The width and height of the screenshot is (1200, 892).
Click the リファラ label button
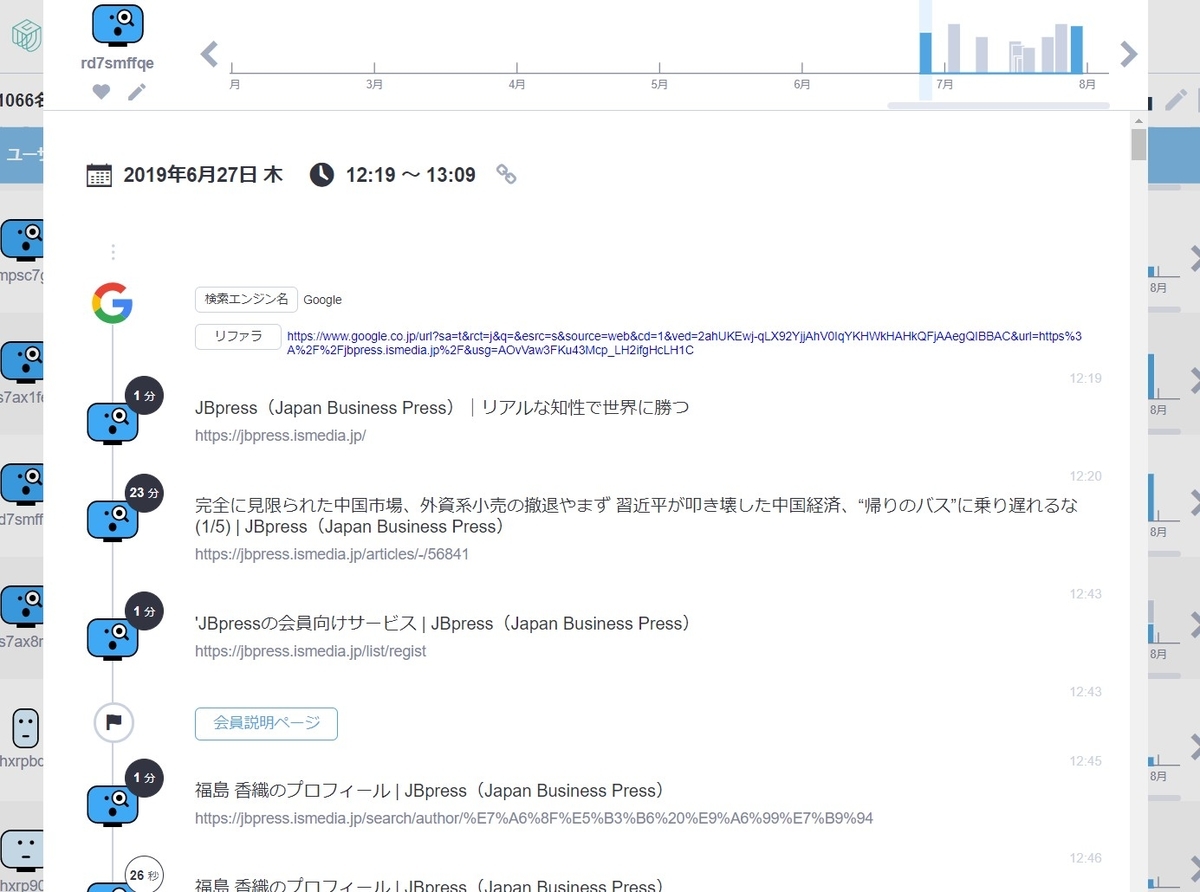tap(238, 337)
